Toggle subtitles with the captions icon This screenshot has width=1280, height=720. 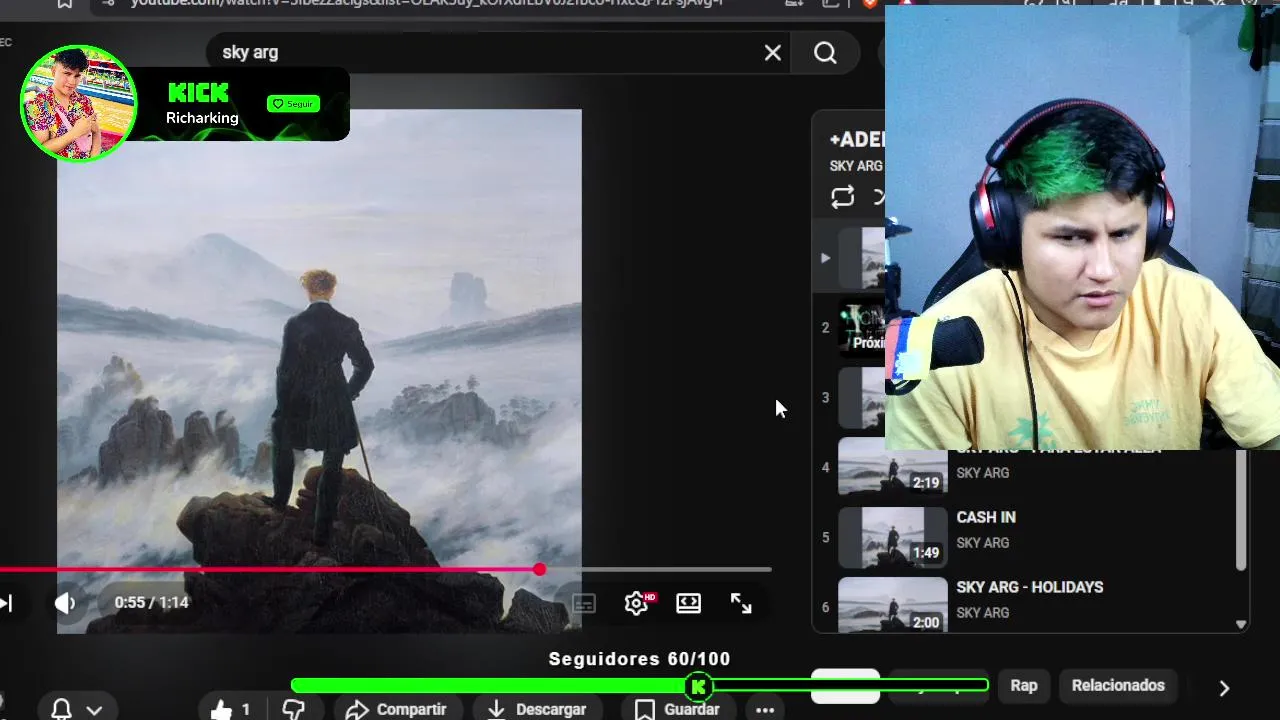pos(584,604)
